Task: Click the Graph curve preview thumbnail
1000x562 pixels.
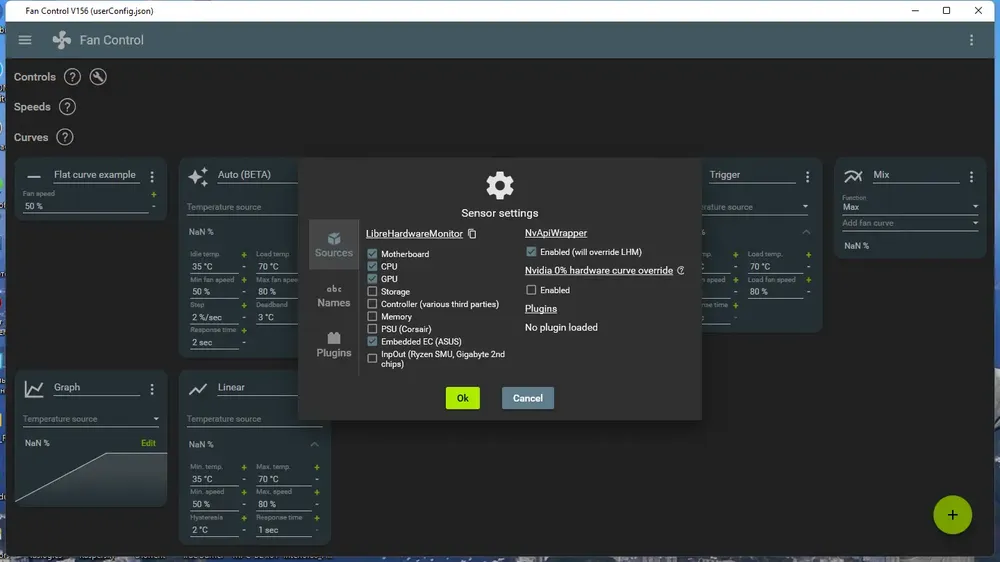Action: [x=91, y=478]
